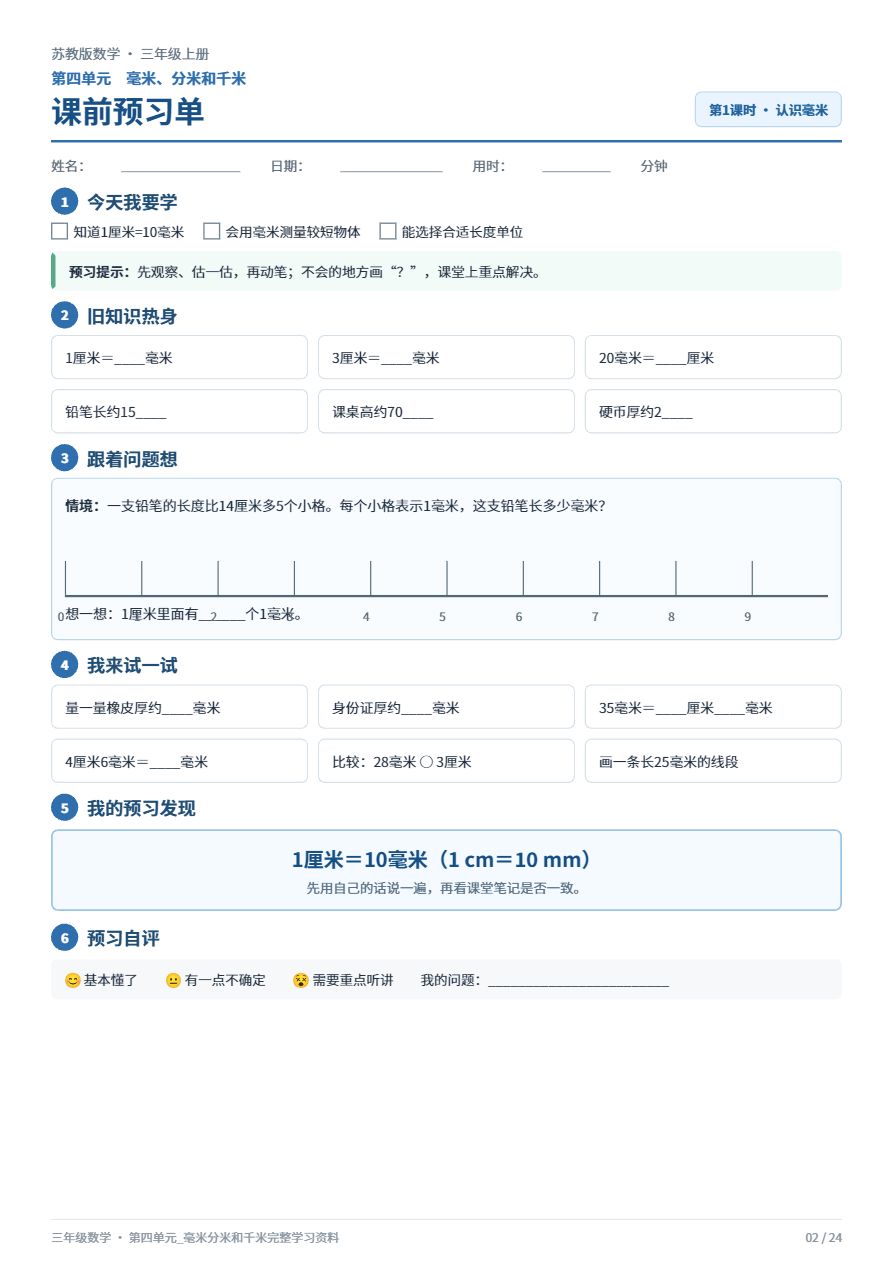892x1262 pixels.
Task: Click the 跟着问题想 section heading
Action: click(132, 459)
